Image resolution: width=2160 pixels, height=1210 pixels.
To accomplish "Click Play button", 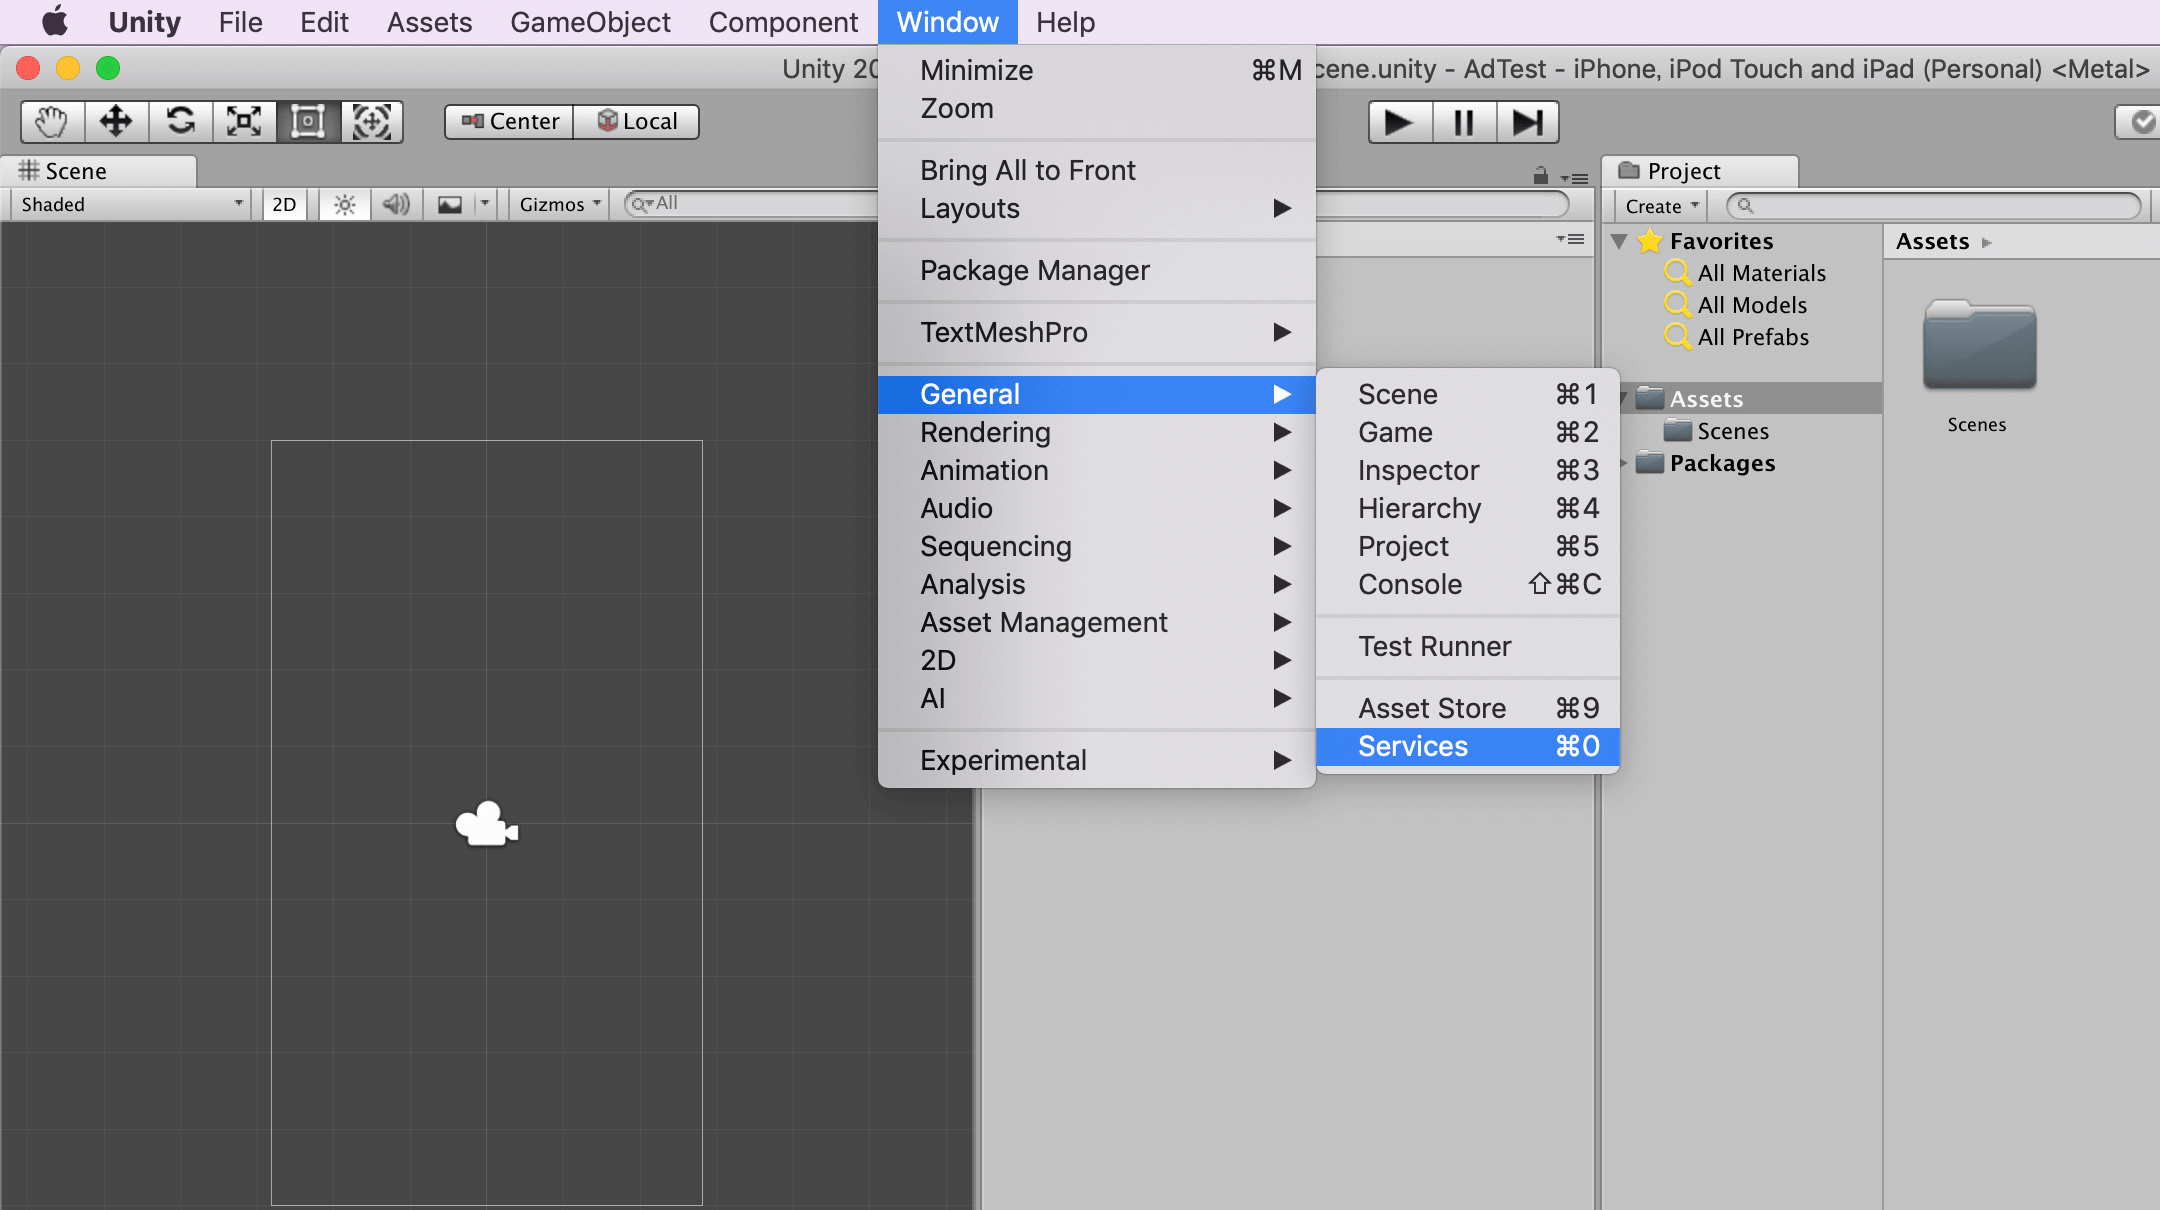I will pyautogui.click(x=1400, y=122).
